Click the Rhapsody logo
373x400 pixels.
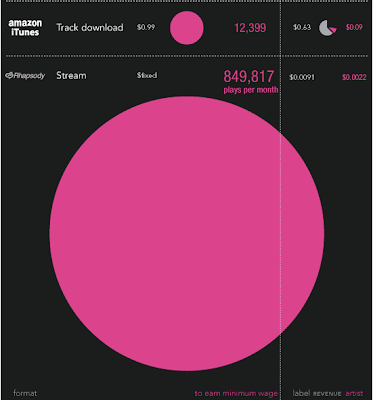pos(25,76)
